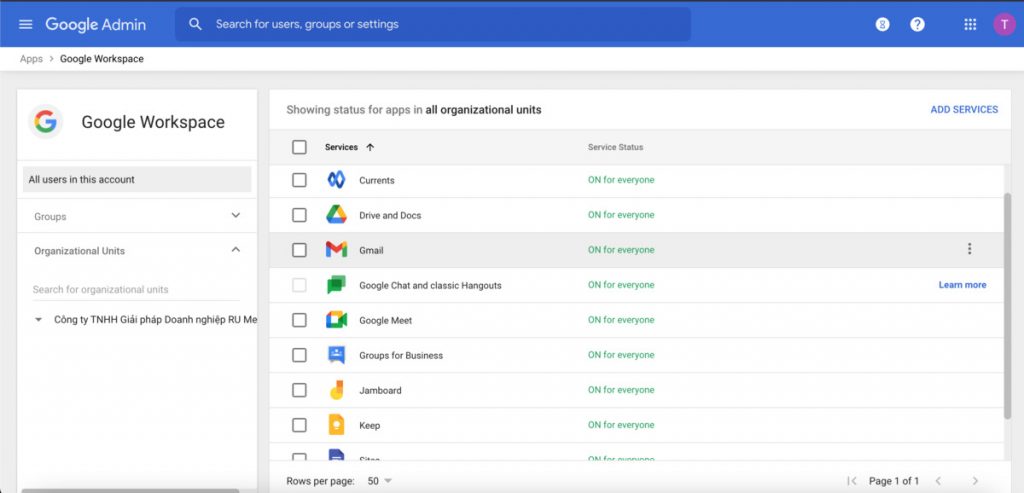Open the Keep service name
The width and height of the screenshot is (1024, 493).
coord(370,426)
